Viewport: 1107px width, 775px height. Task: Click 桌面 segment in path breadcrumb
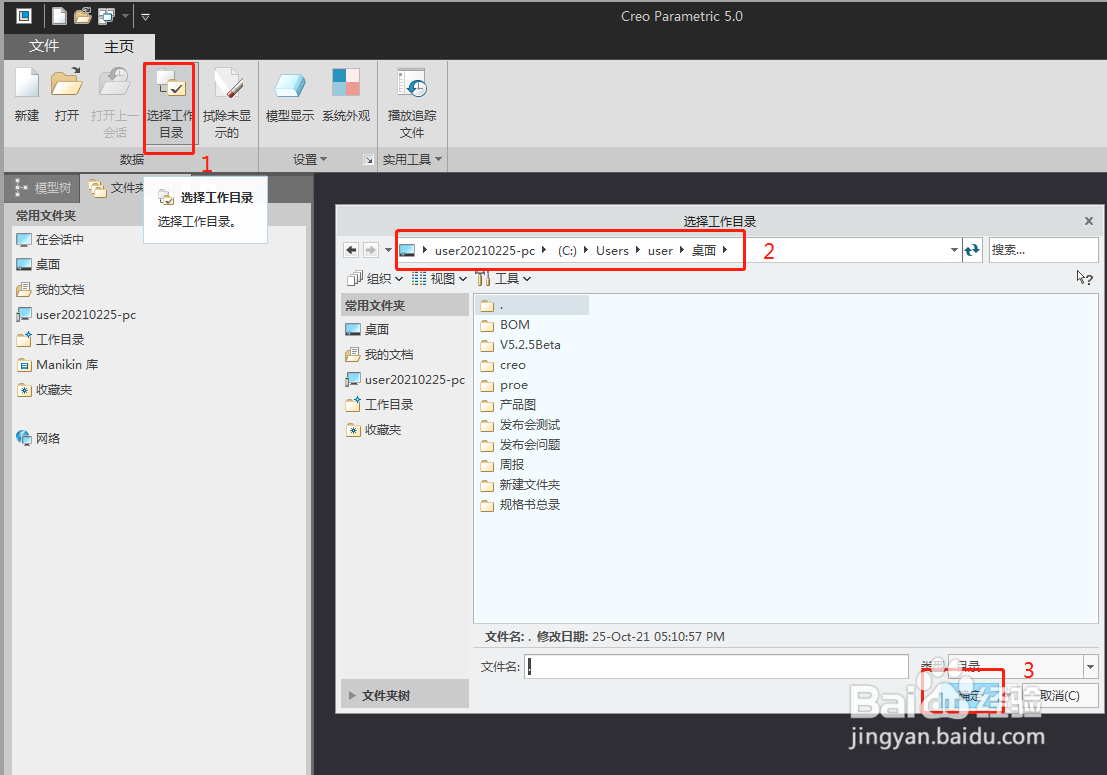pyautogui.click(x=703, y=251)
